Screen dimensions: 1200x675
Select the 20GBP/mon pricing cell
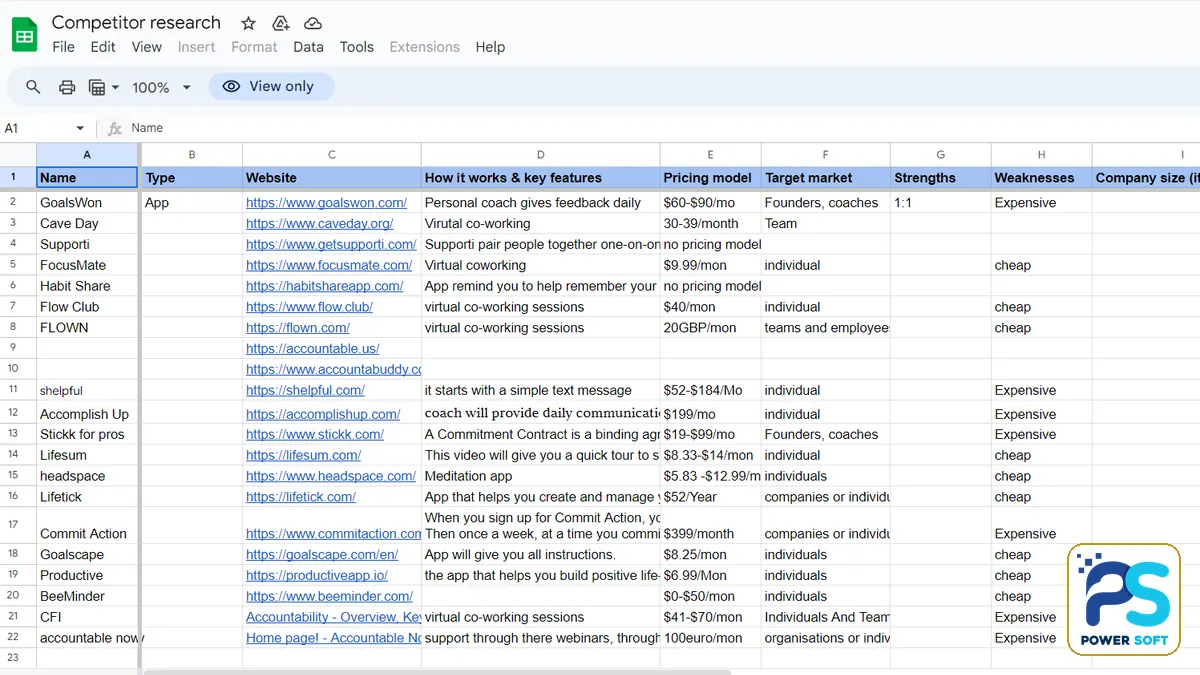pos(710,327)
